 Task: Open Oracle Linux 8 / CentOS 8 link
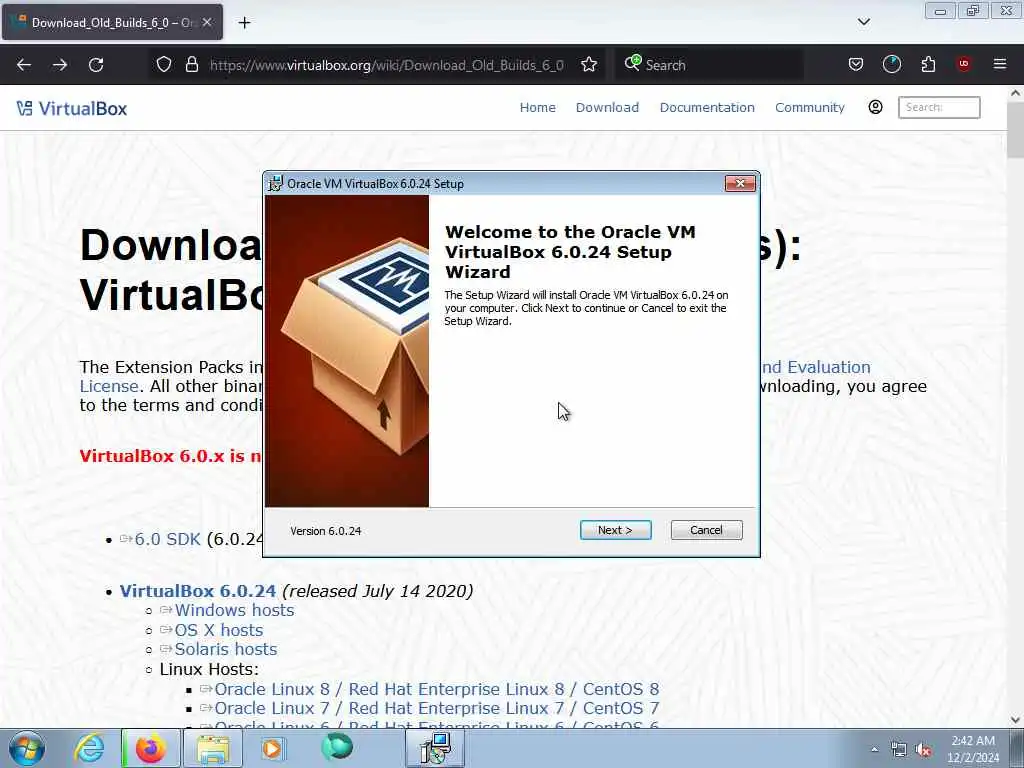tap(437, 690)
